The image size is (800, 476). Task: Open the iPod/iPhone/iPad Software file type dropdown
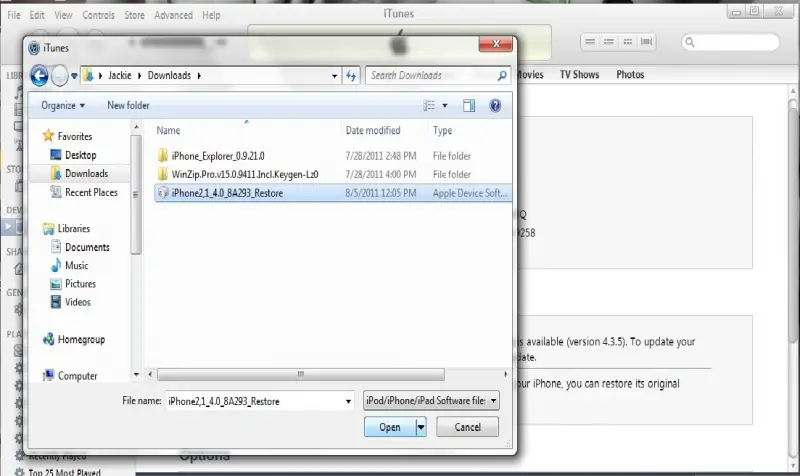tap(431, 400)
